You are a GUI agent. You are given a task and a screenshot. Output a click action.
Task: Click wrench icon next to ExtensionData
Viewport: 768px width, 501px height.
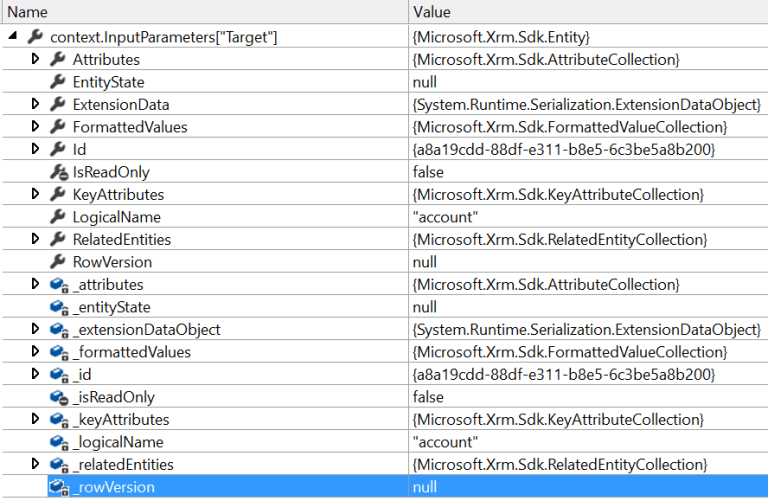58,104
